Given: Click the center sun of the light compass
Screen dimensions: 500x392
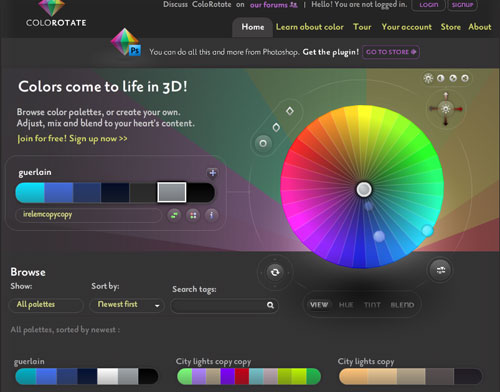Looking at the screenshot, I should (x=446, y=109).
